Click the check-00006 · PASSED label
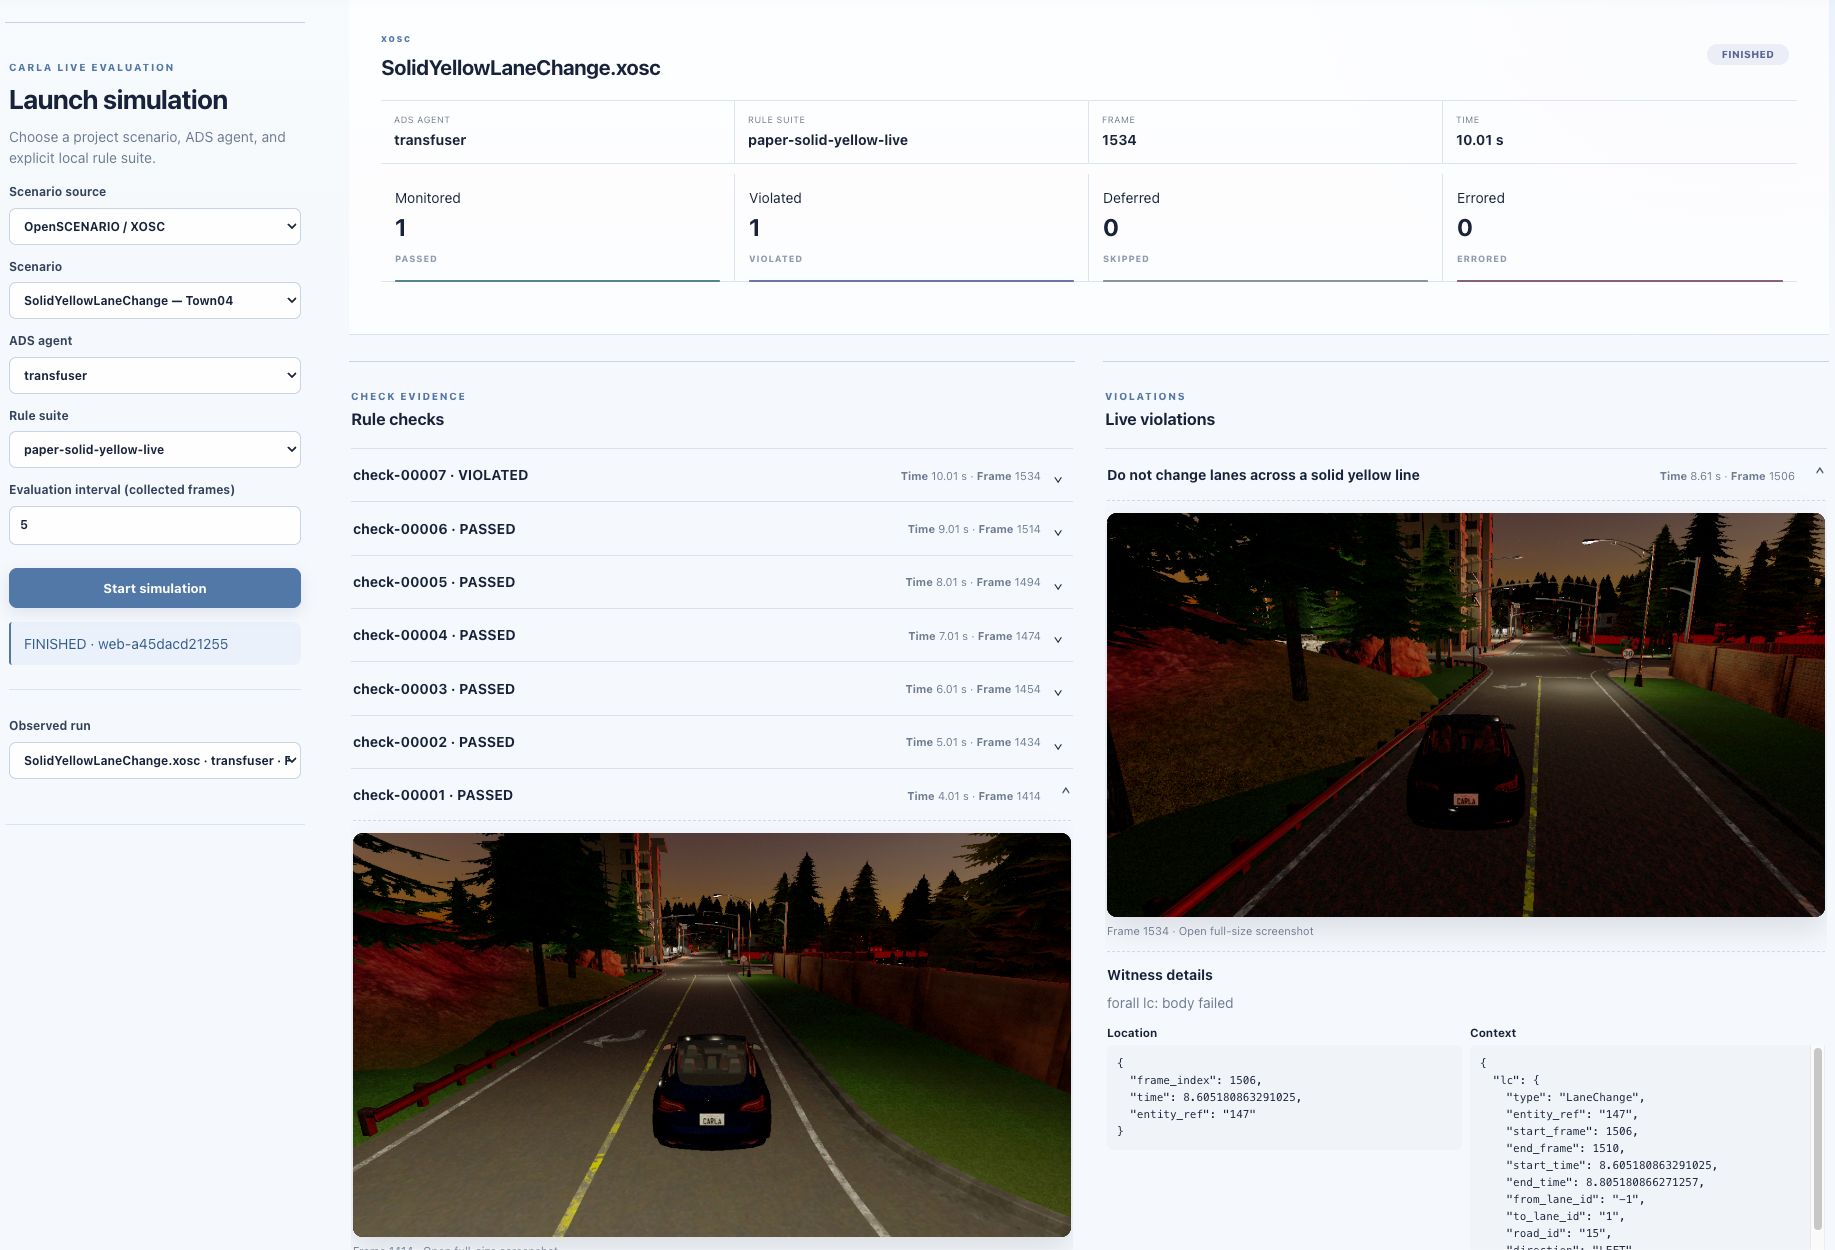The image size is (1835, 1250). tap(434, 529)
